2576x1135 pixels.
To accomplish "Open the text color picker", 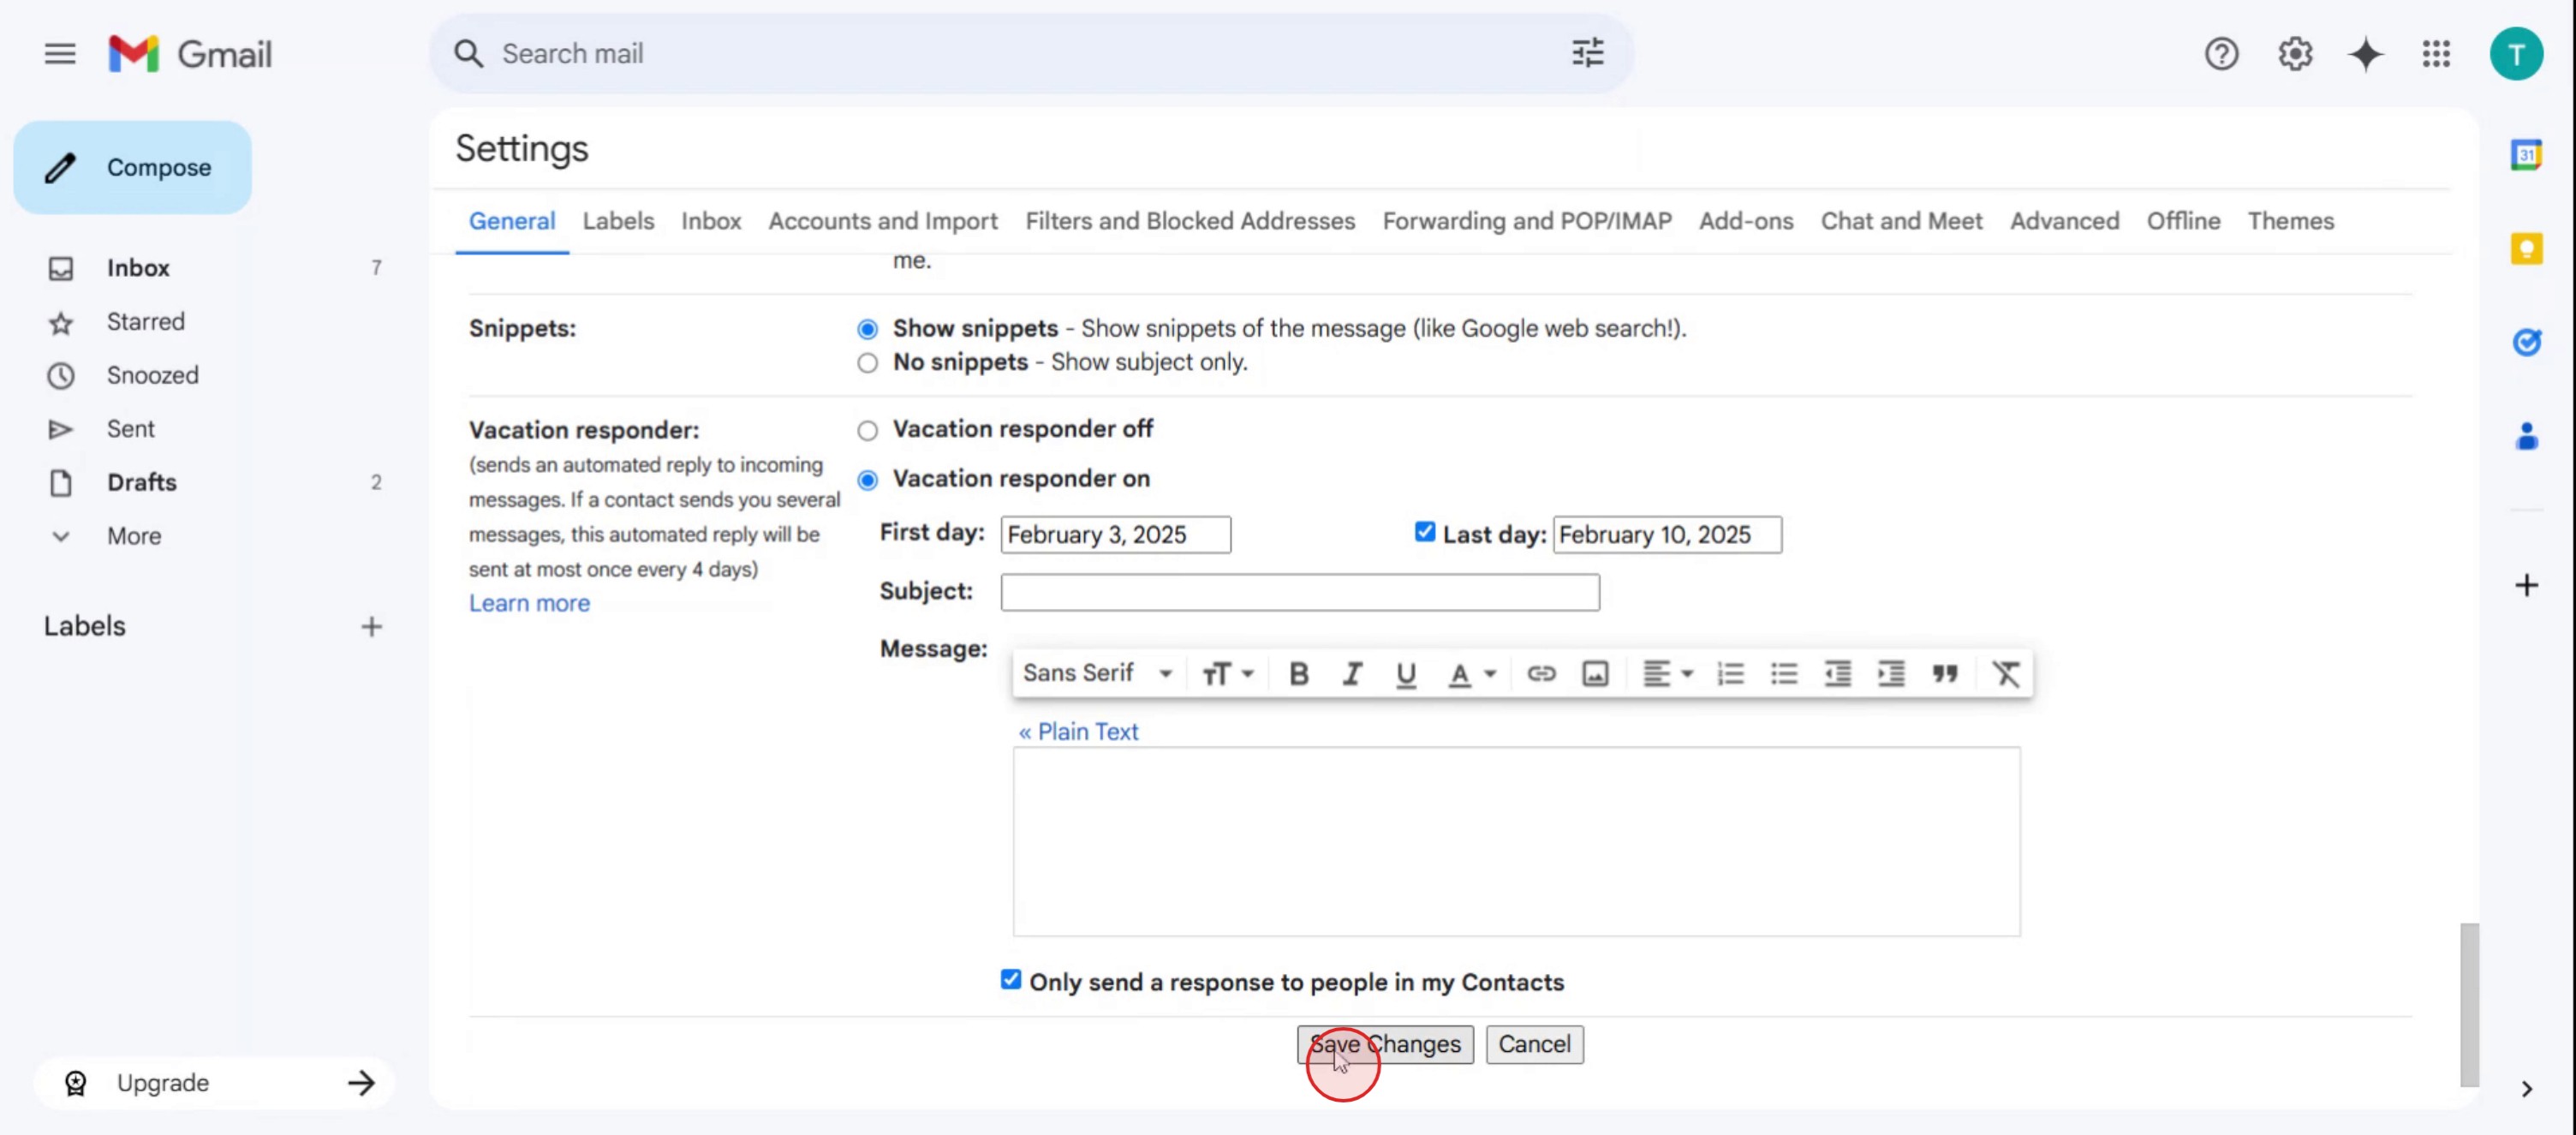I will [x=1471, y=674].
